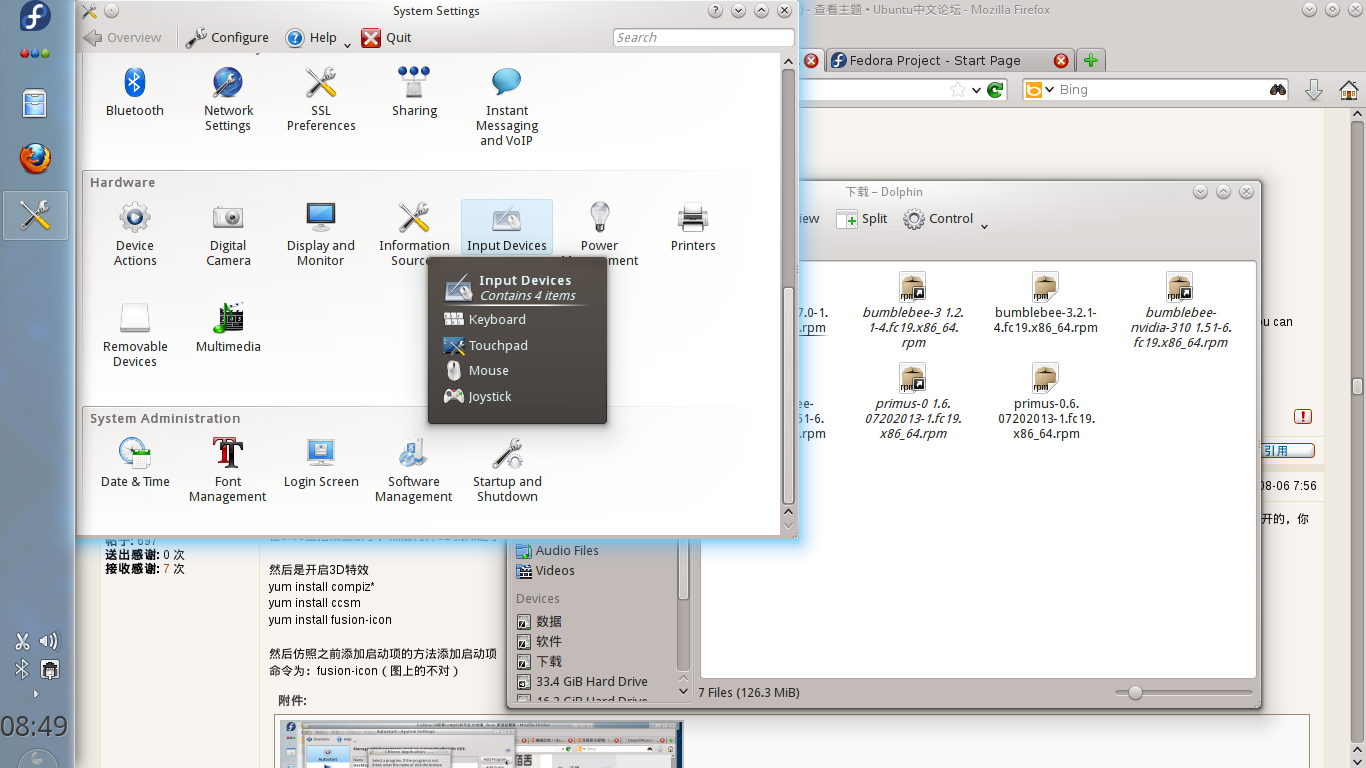Open Display and Monitor module
The width and height of the screenshot is (1366, 768).
click(x=321, y=235)
